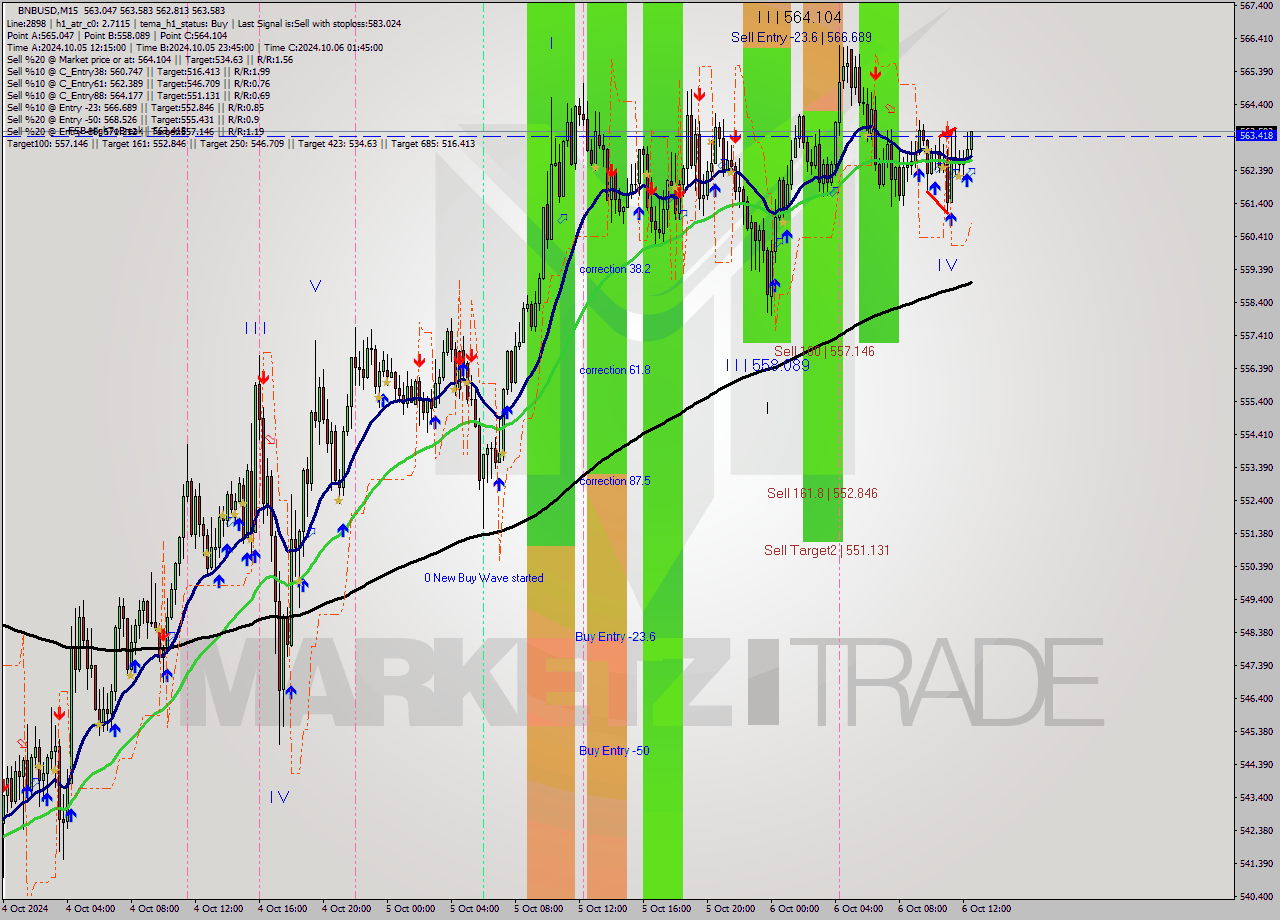Click the 542.380 price axis value

1256,831
